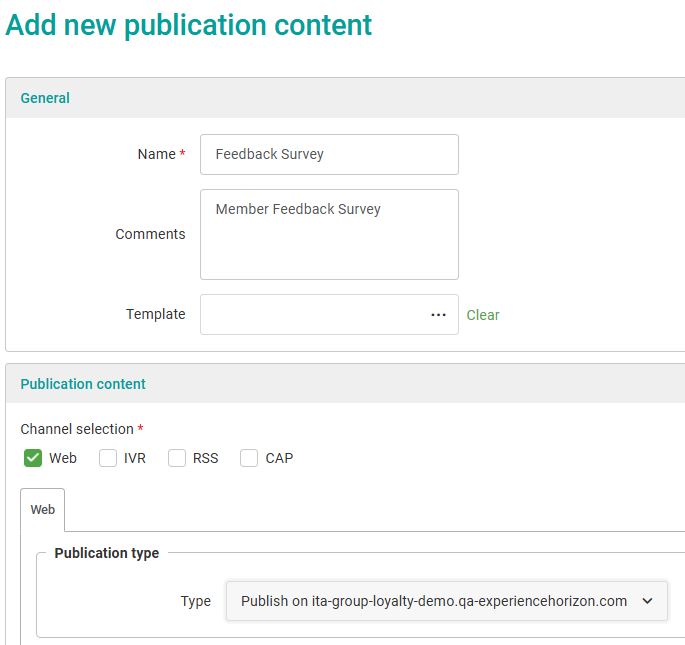Click the IVR checkbox label text
Screen dimensions: 685x645
tap(135, 458)
